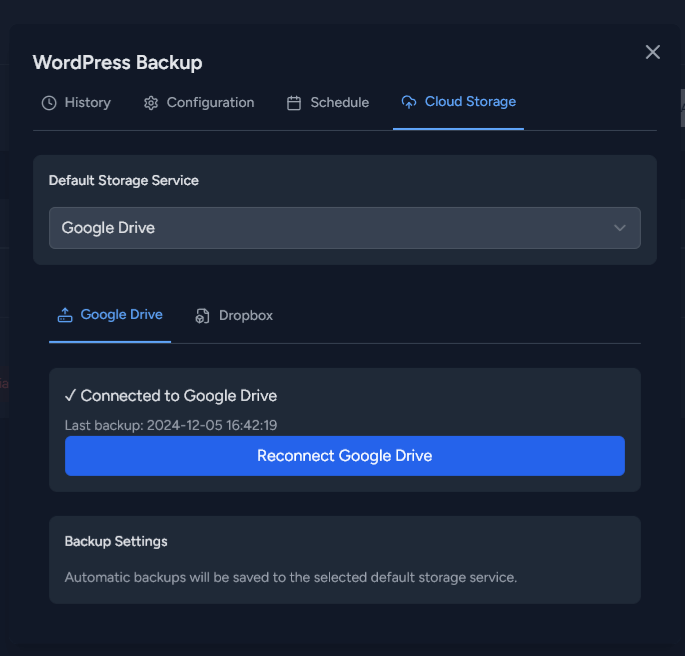Click the WordPress Backup title

point(118,62)
